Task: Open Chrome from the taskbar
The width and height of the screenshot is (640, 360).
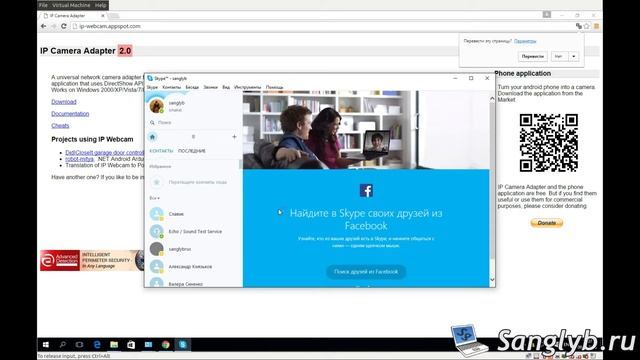Action: point(165,345)
